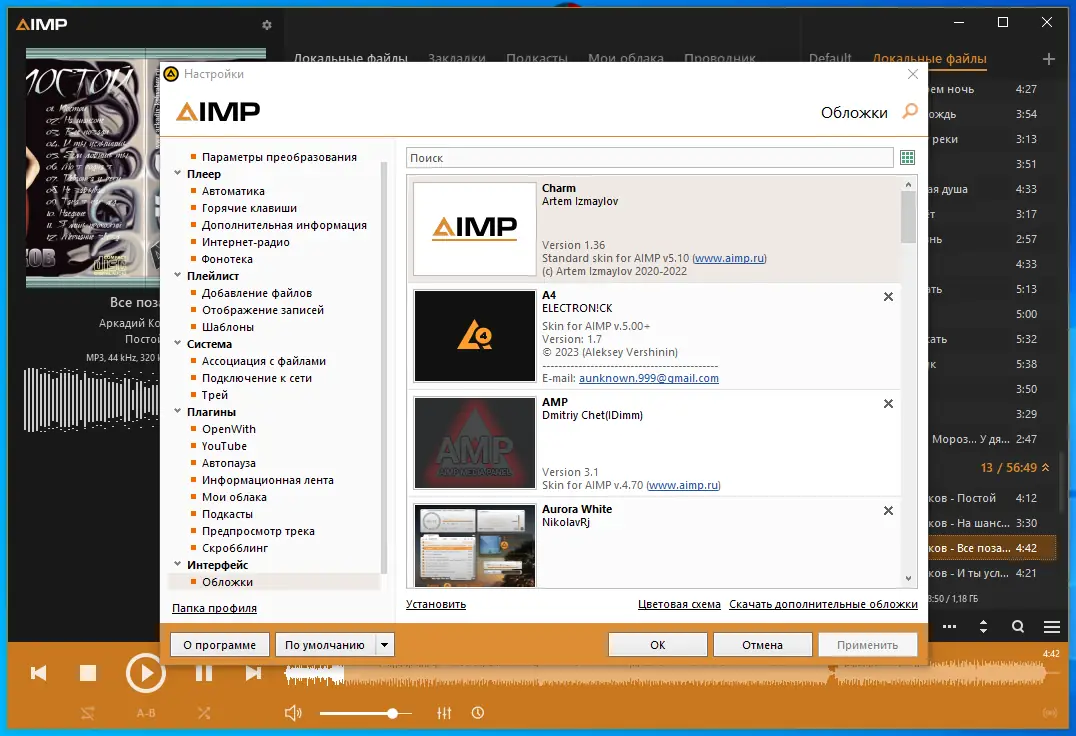Image resolution: width=1076 pixels, height=736 pixels.
Task: Click the О программе button
Action: tap(220, 645)
